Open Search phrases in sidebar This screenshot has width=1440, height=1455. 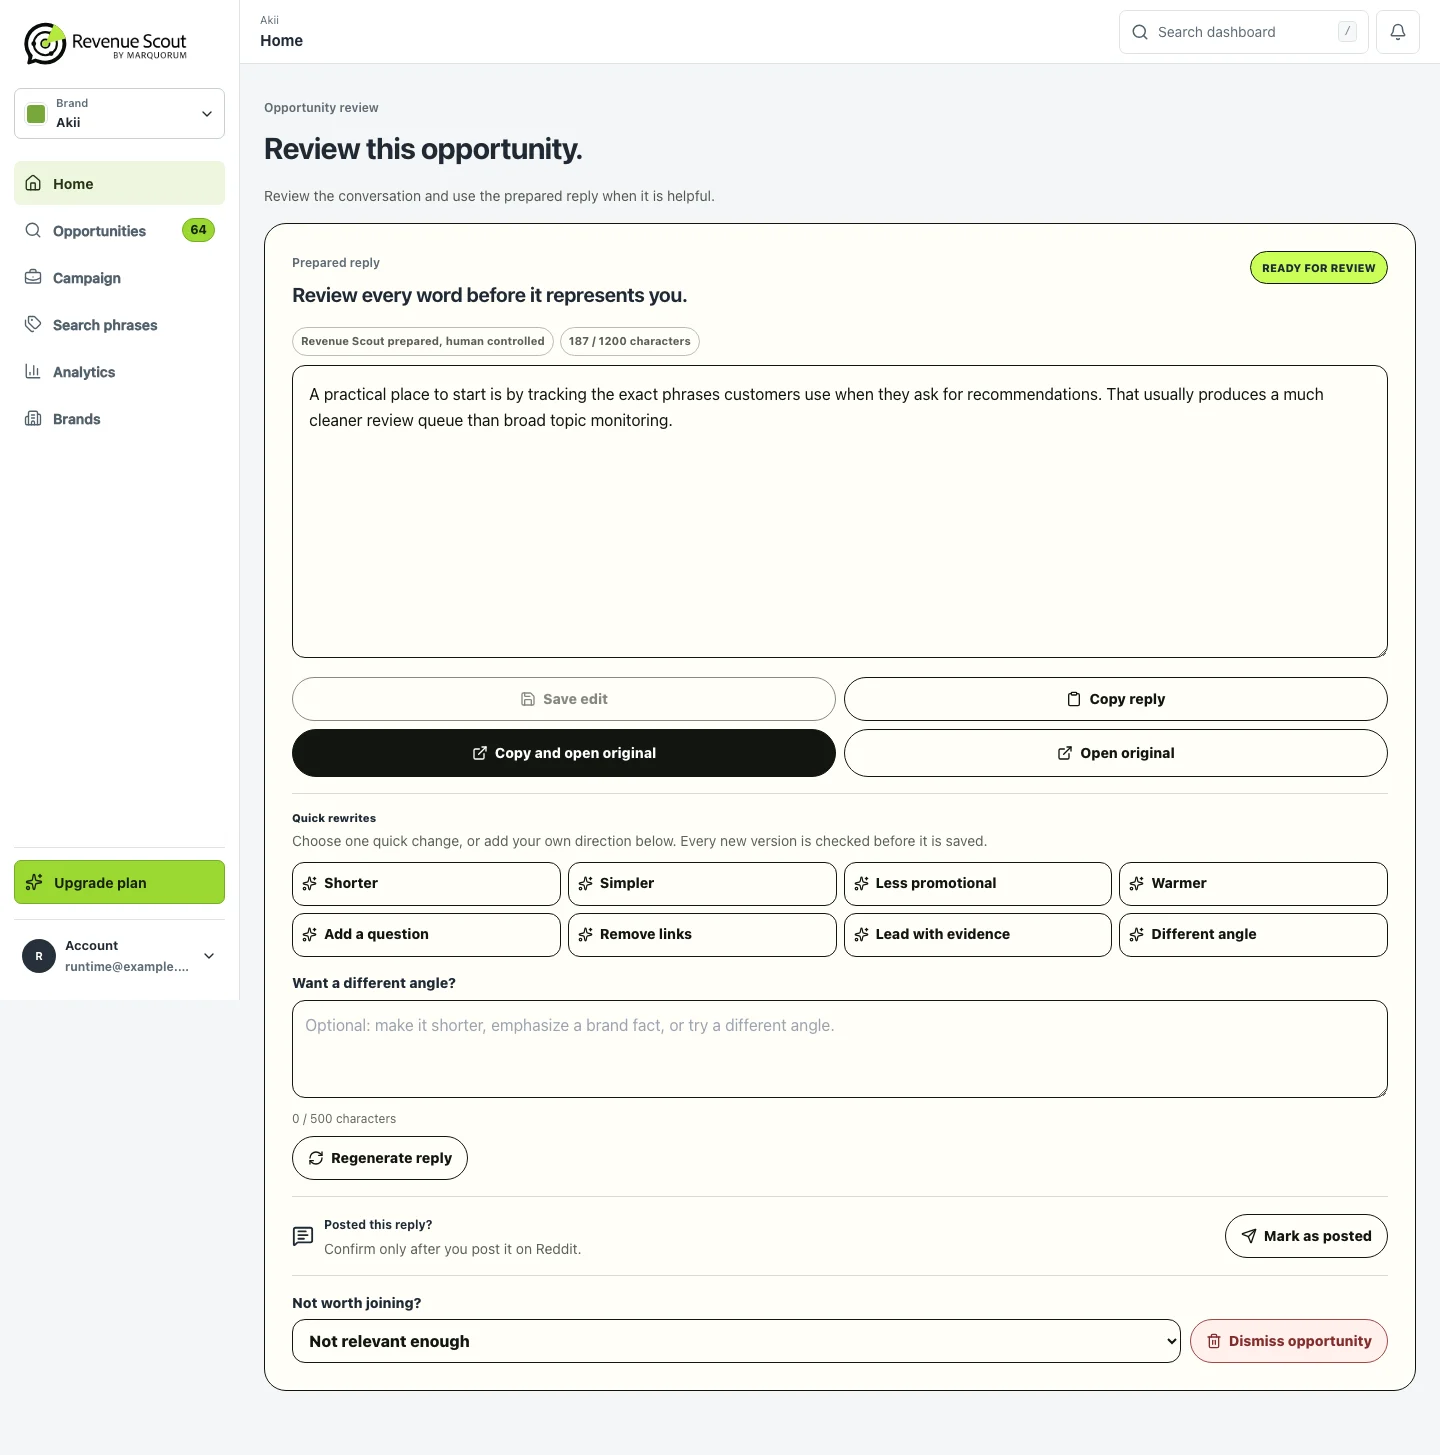119,325
